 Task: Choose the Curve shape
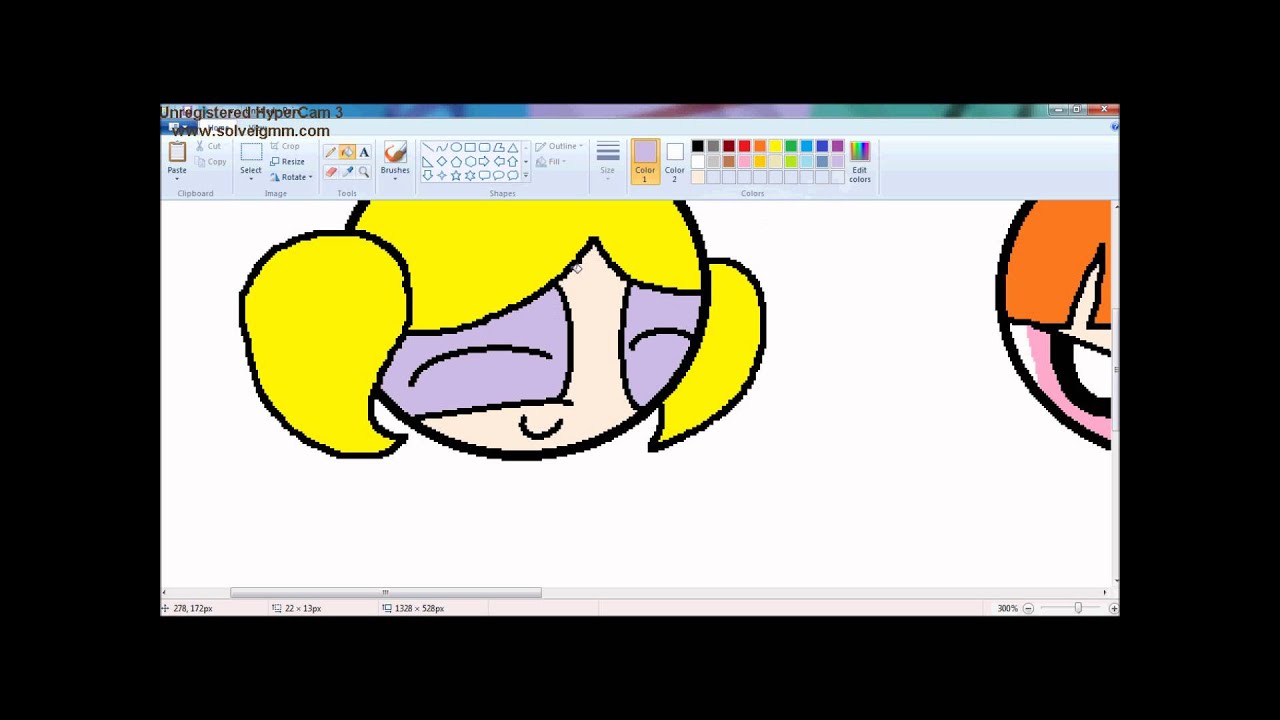(x=442, y=148)
